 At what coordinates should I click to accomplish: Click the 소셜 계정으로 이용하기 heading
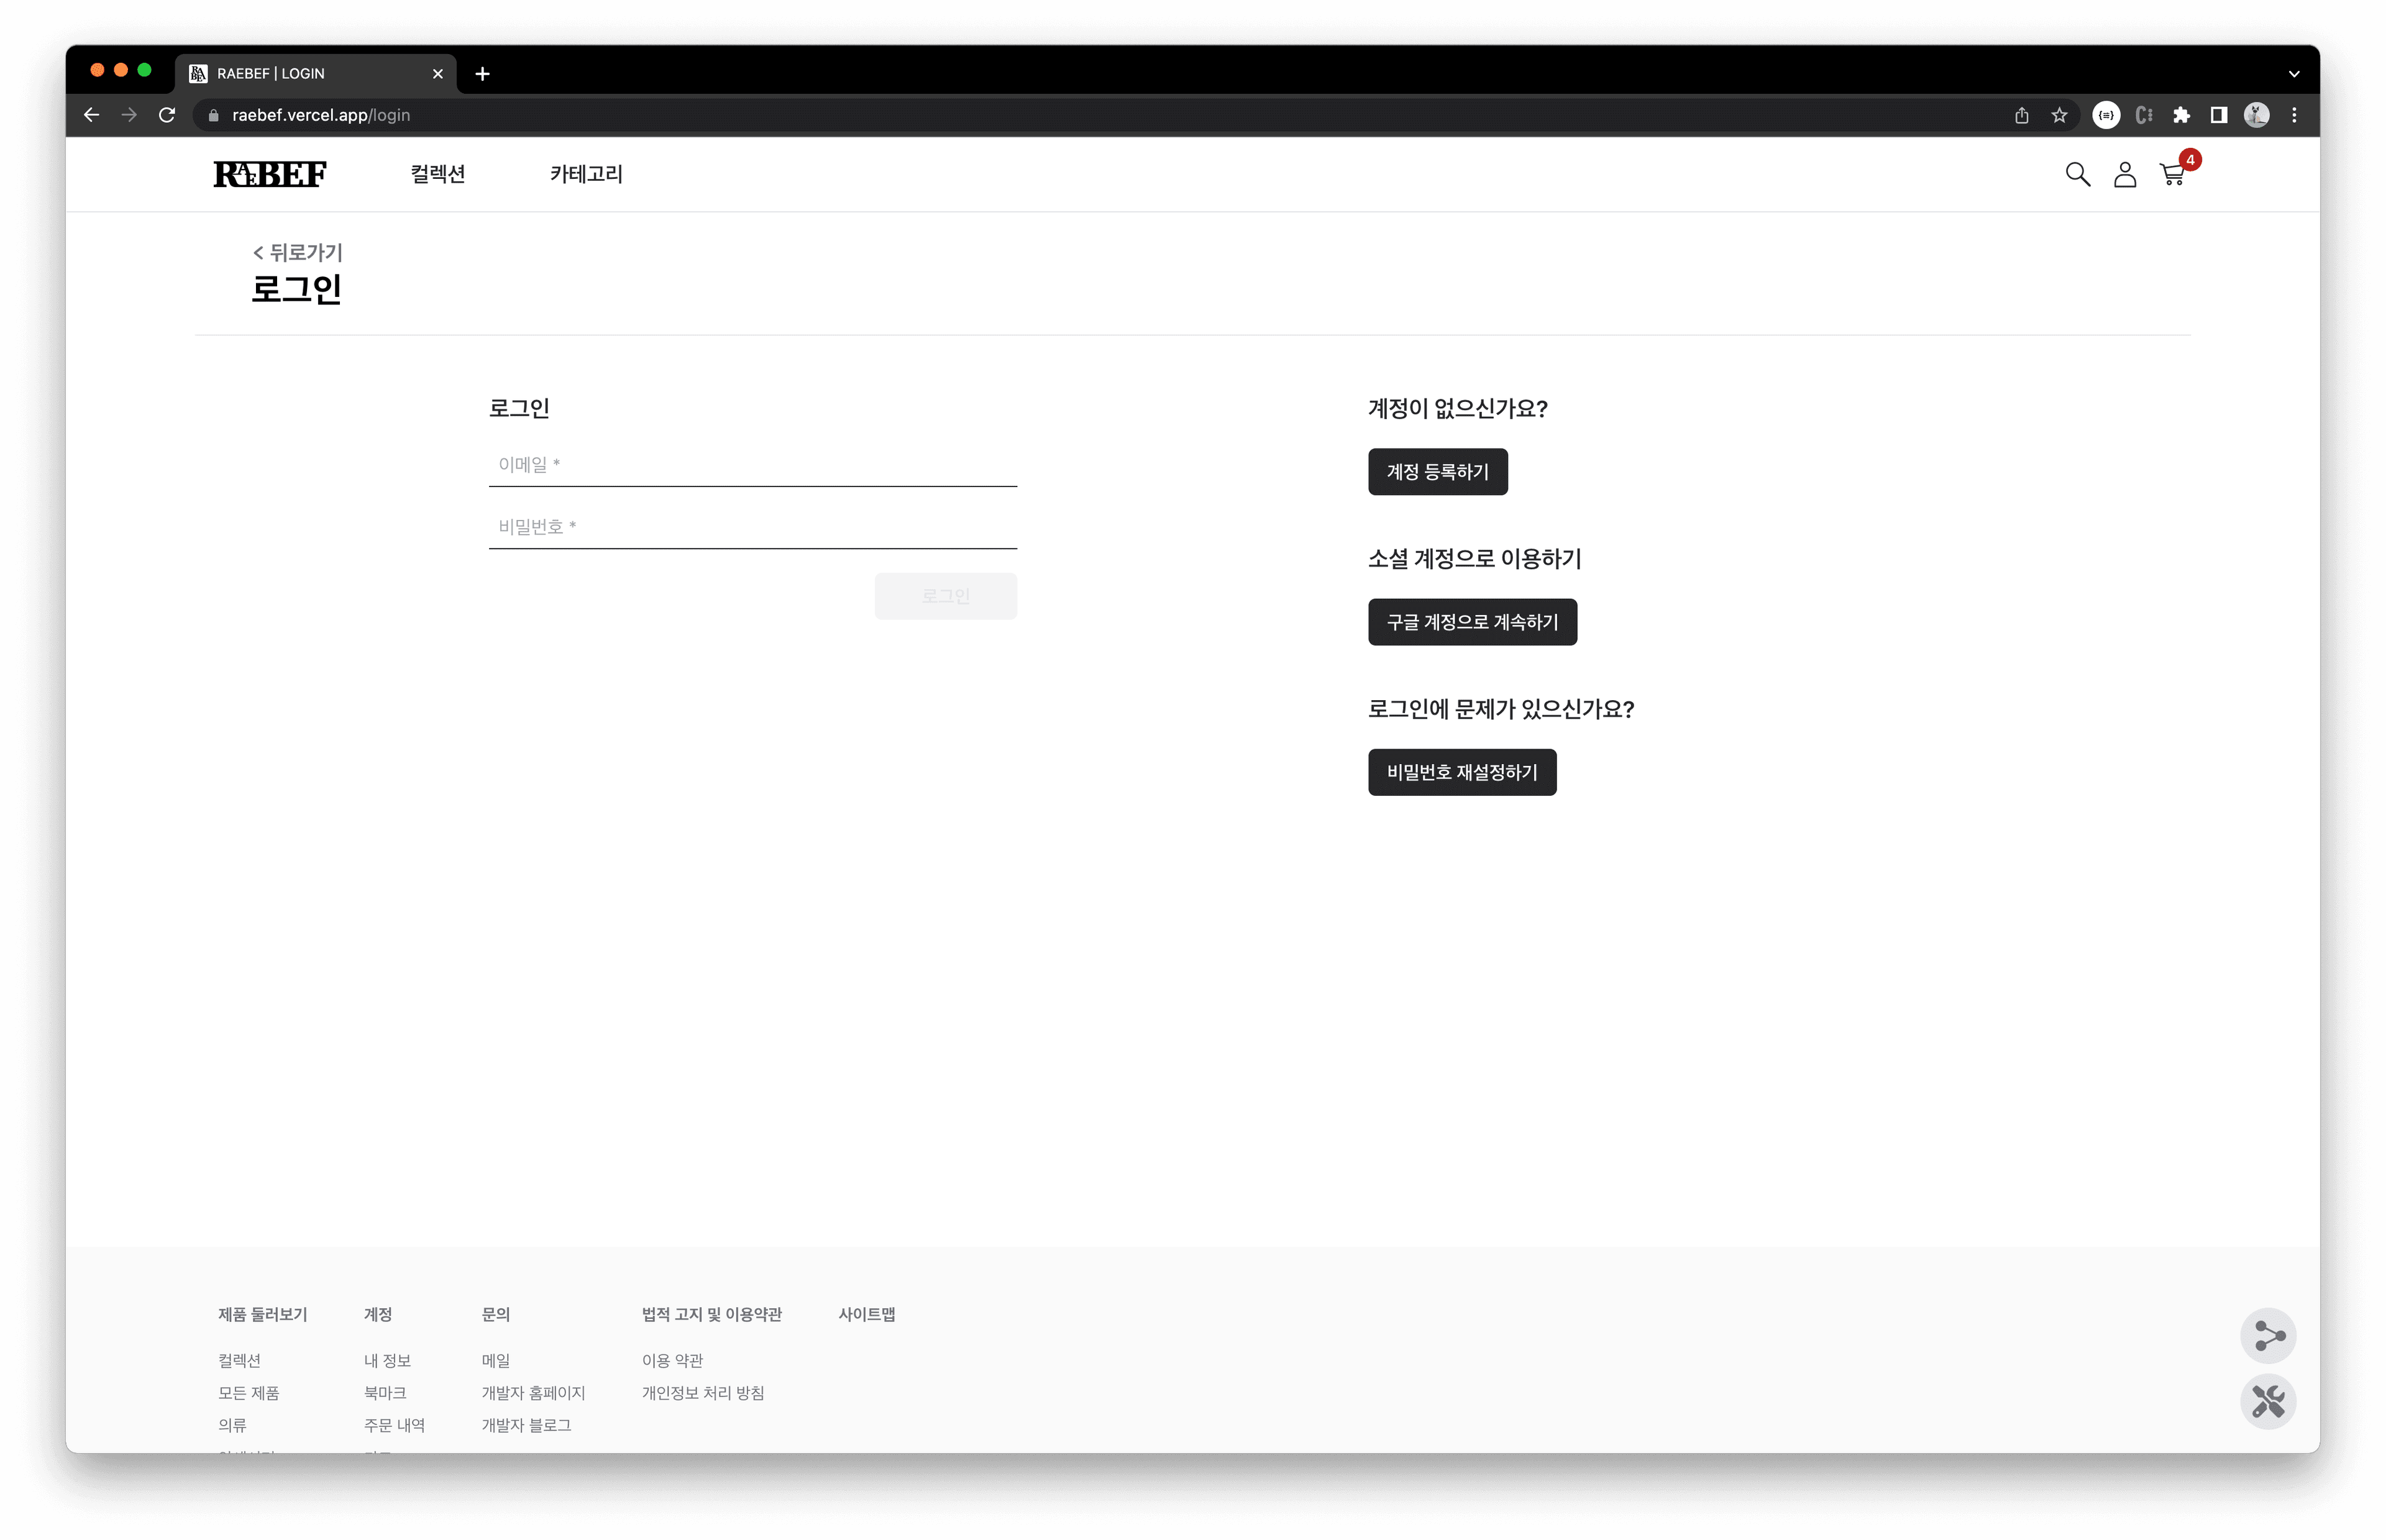tap(1474, 558)
